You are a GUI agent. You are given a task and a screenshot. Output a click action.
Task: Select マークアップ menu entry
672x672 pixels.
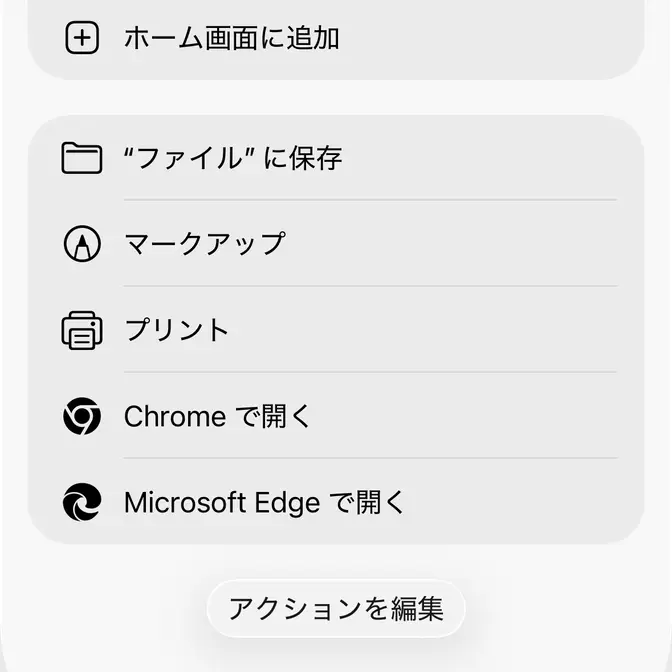click(205, 244)
